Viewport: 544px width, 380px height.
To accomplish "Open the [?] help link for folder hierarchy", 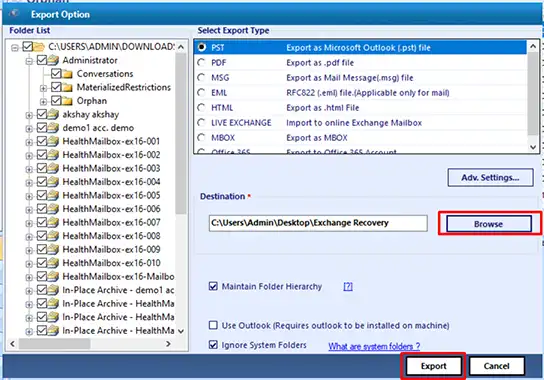I will coord(348,286).
